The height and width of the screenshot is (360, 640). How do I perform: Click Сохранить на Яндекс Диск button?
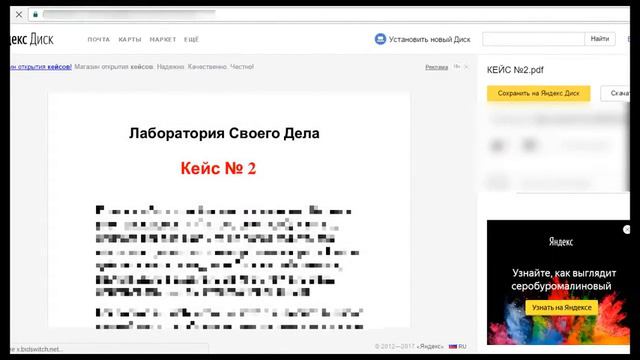coord(538,93)
